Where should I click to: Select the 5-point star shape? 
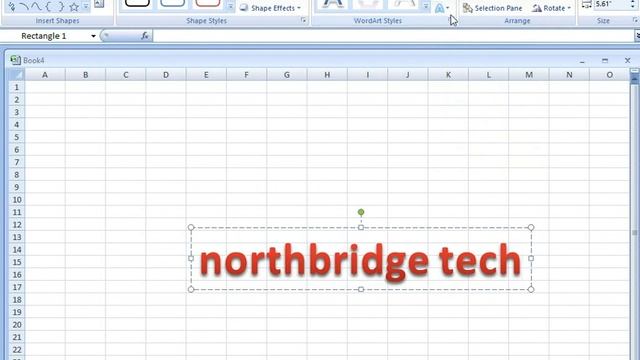click(x=74, y=7)
